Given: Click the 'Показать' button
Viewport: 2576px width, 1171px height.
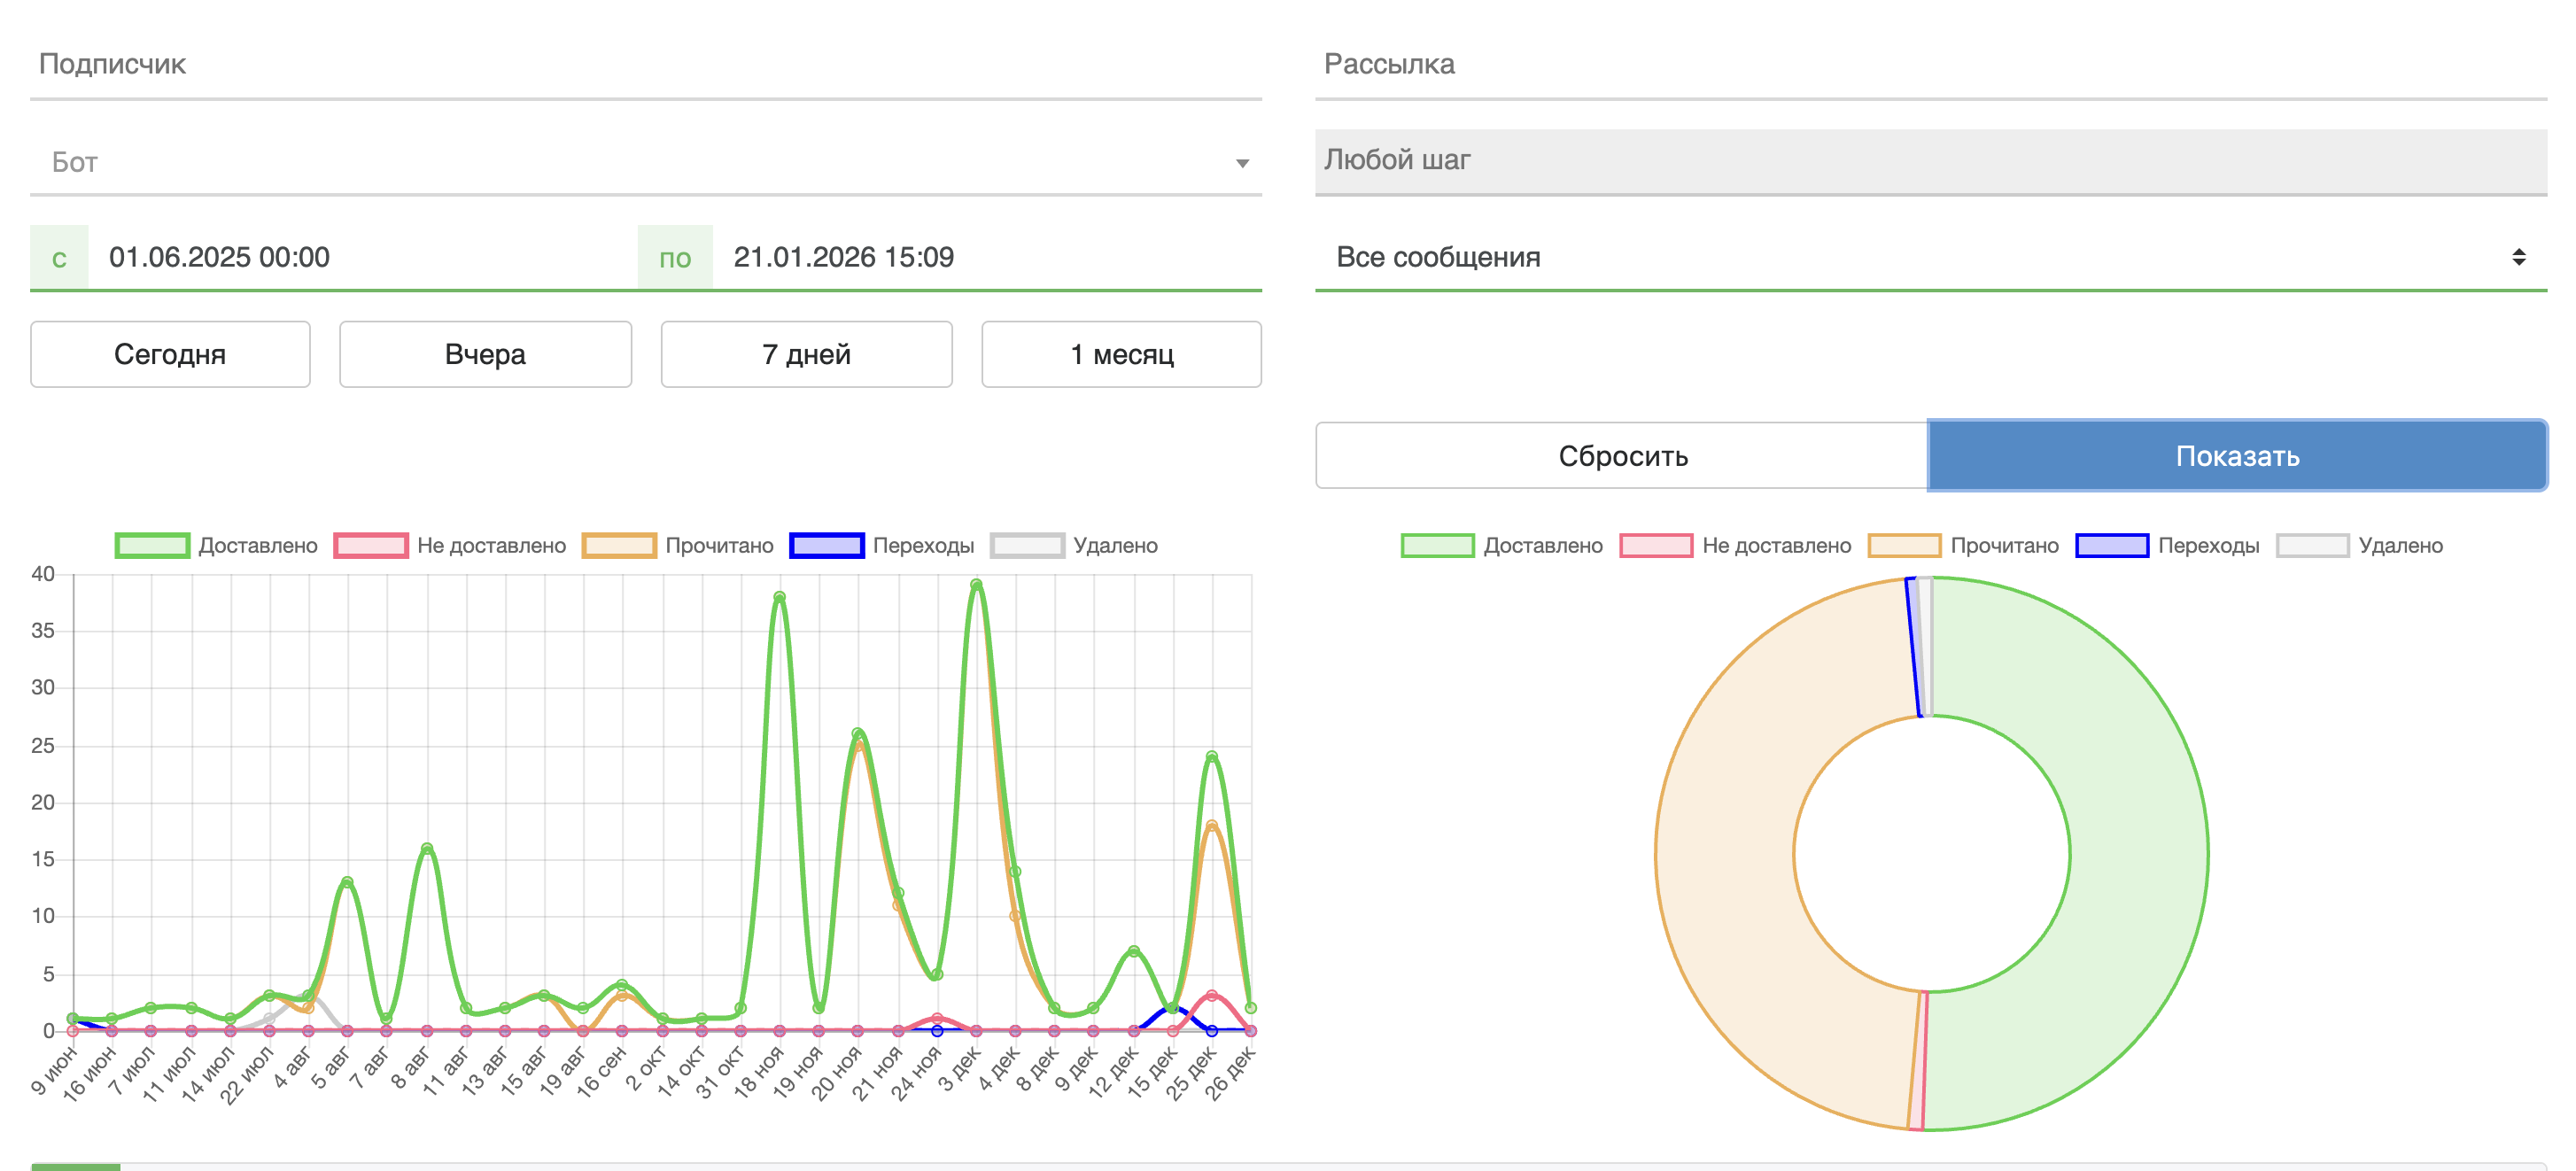Looking at the screenshot, I should click(x=2237, y=456).
